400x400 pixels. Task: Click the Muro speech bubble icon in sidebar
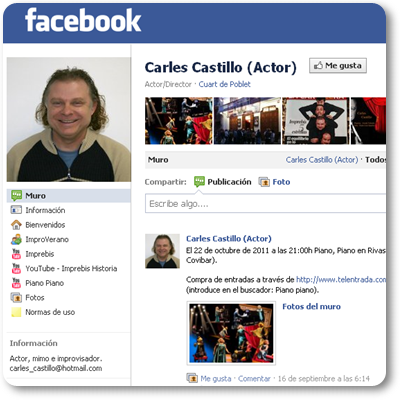point(16,196)
